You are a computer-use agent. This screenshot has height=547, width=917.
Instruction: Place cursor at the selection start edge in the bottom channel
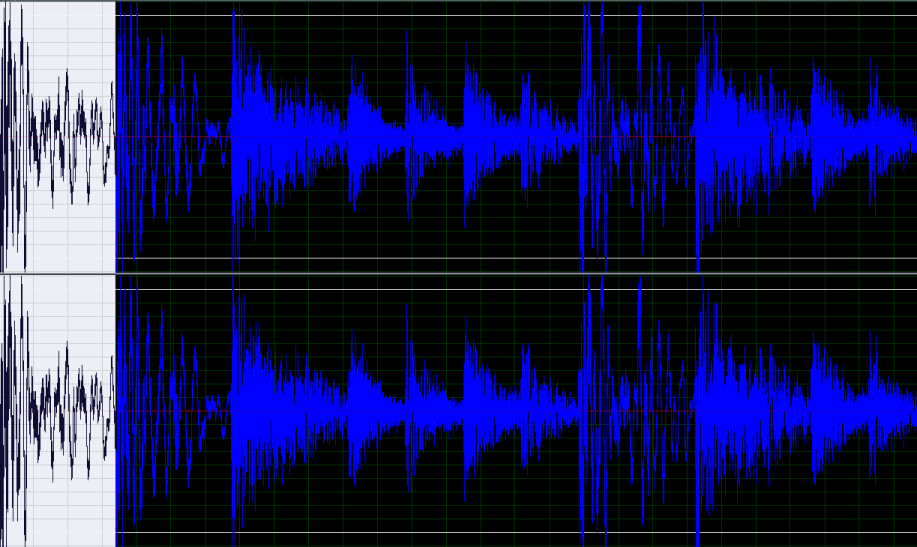116,411
